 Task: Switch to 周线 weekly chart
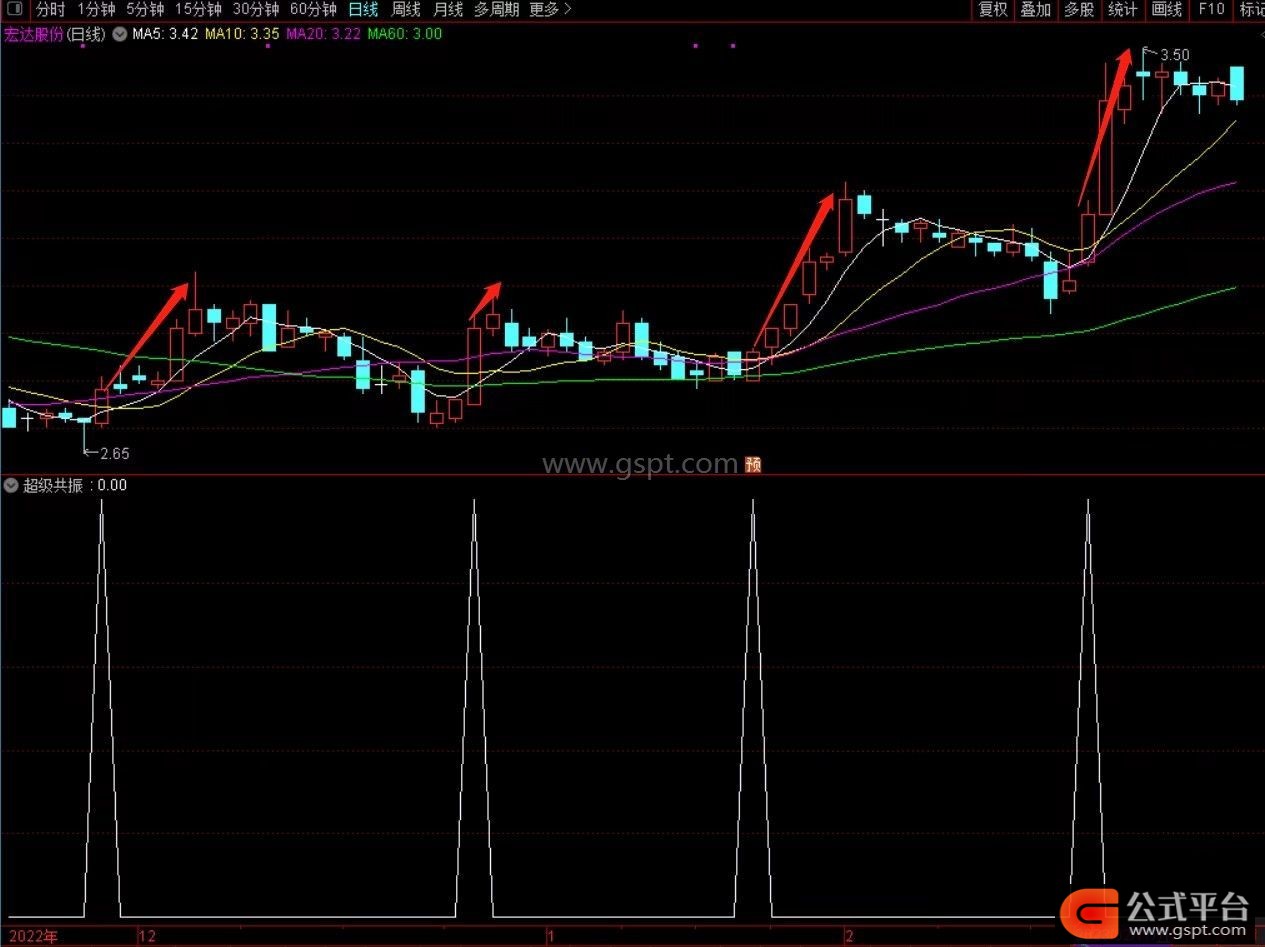406,10
